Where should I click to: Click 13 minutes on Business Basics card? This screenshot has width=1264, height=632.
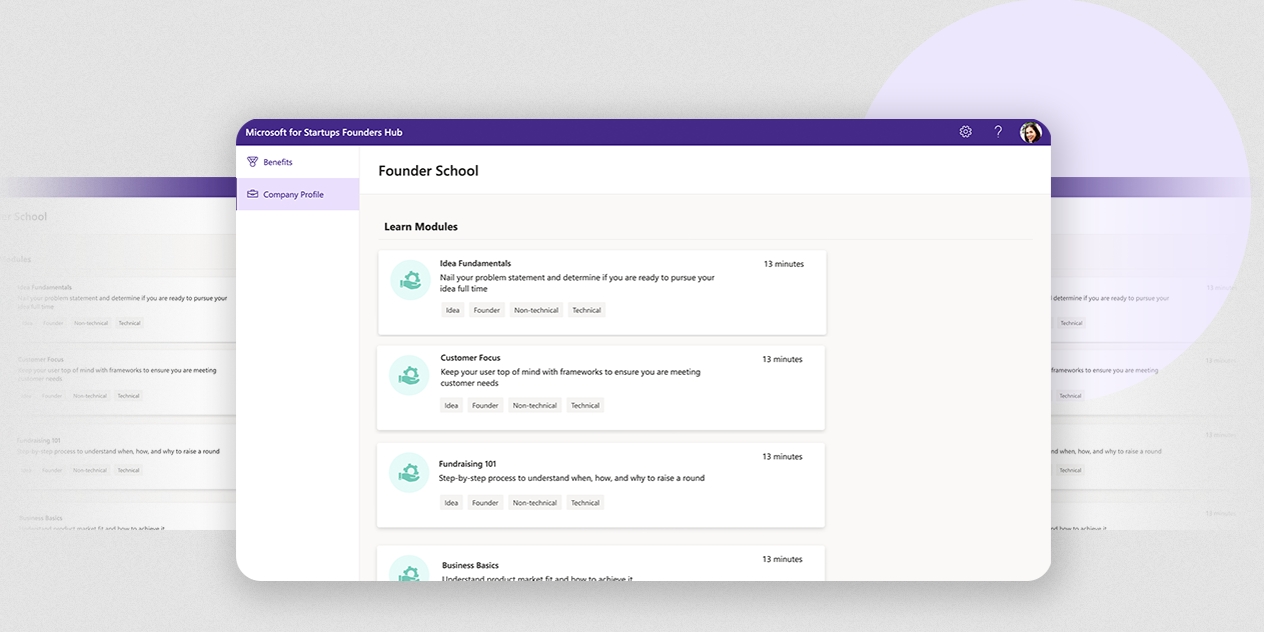tap(783, 559)
